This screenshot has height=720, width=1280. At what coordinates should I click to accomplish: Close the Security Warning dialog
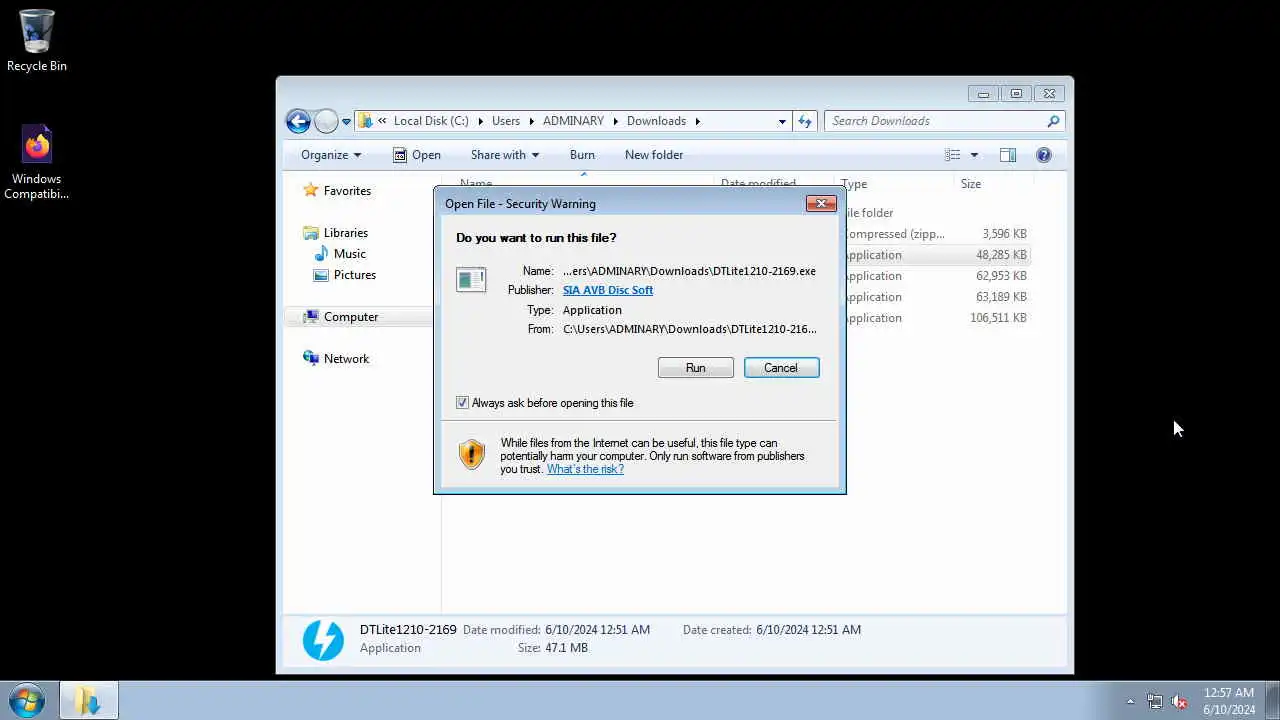[821, 203]
